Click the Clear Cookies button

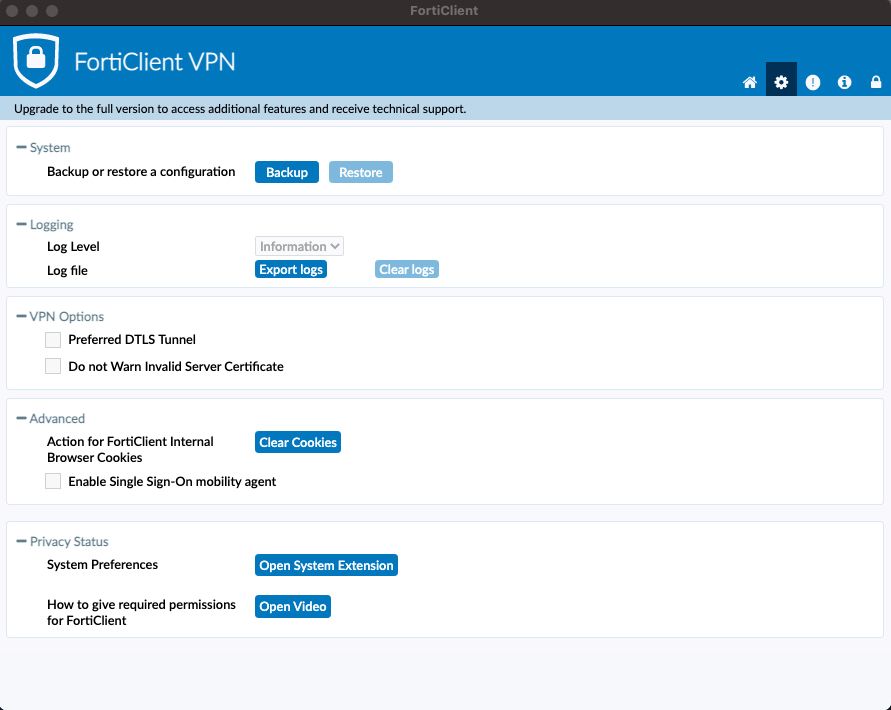(298, 442)
